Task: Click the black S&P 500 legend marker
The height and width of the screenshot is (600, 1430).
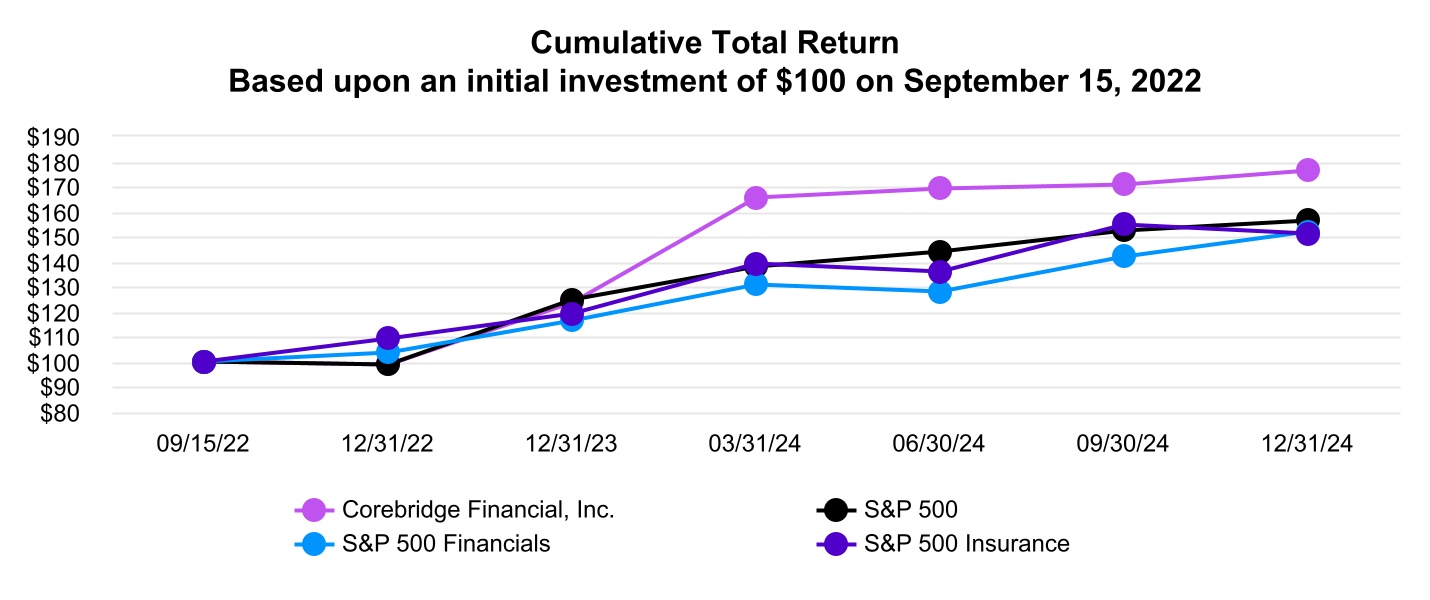Action: (836, 510)
